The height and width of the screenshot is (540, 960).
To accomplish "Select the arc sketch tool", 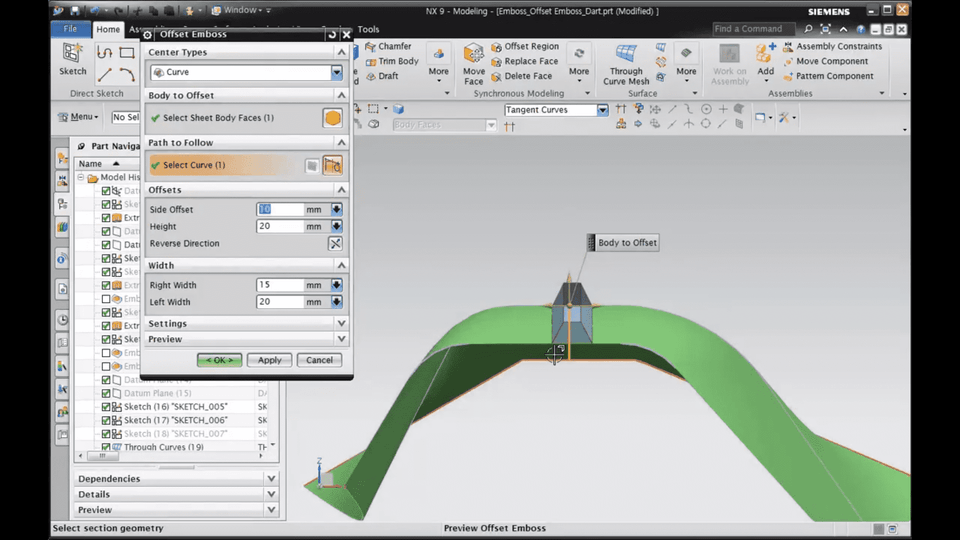I will point(127,75).
